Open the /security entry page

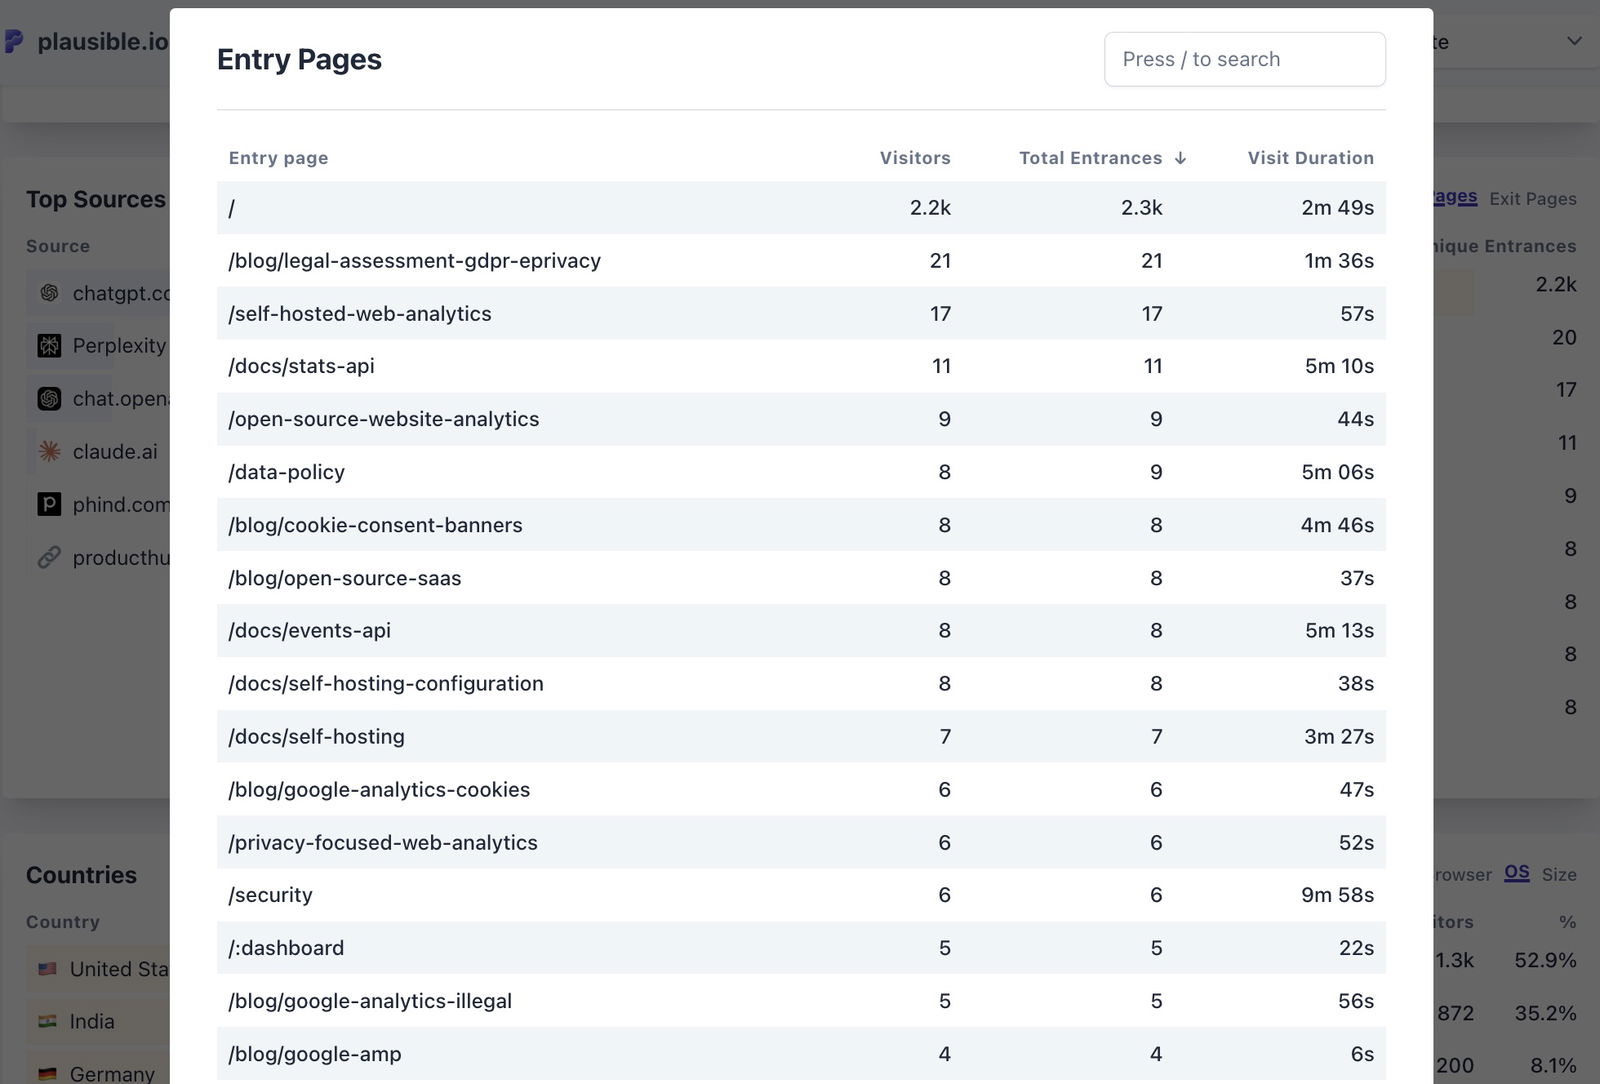pyautogui.click(x=270, y=894)
